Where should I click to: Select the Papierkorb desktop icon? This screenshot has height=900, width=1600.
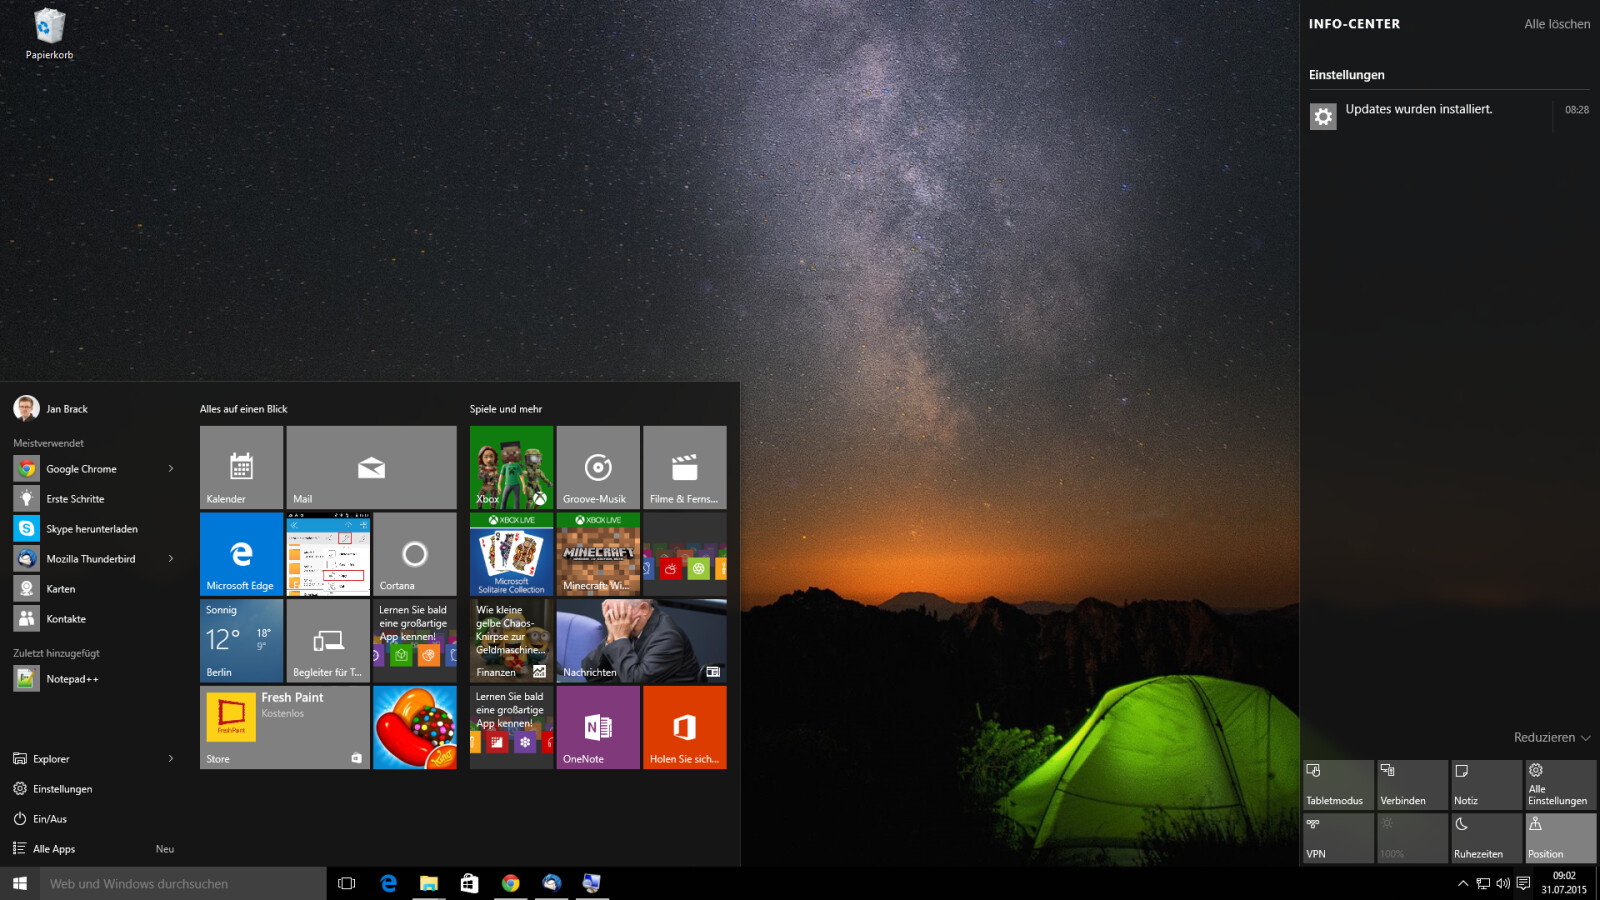(49, 34)
